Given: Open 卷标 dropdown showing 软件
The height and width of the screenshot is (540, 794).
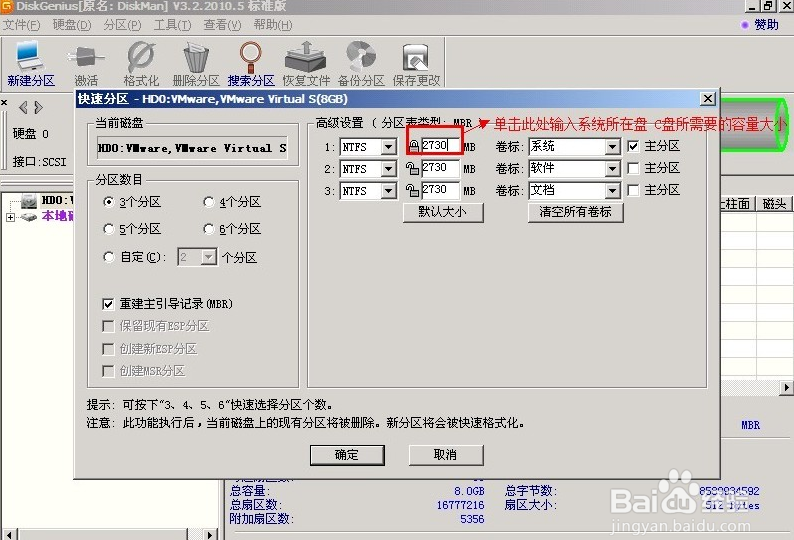Looking at the screenshot, I should tap(612, 168).
